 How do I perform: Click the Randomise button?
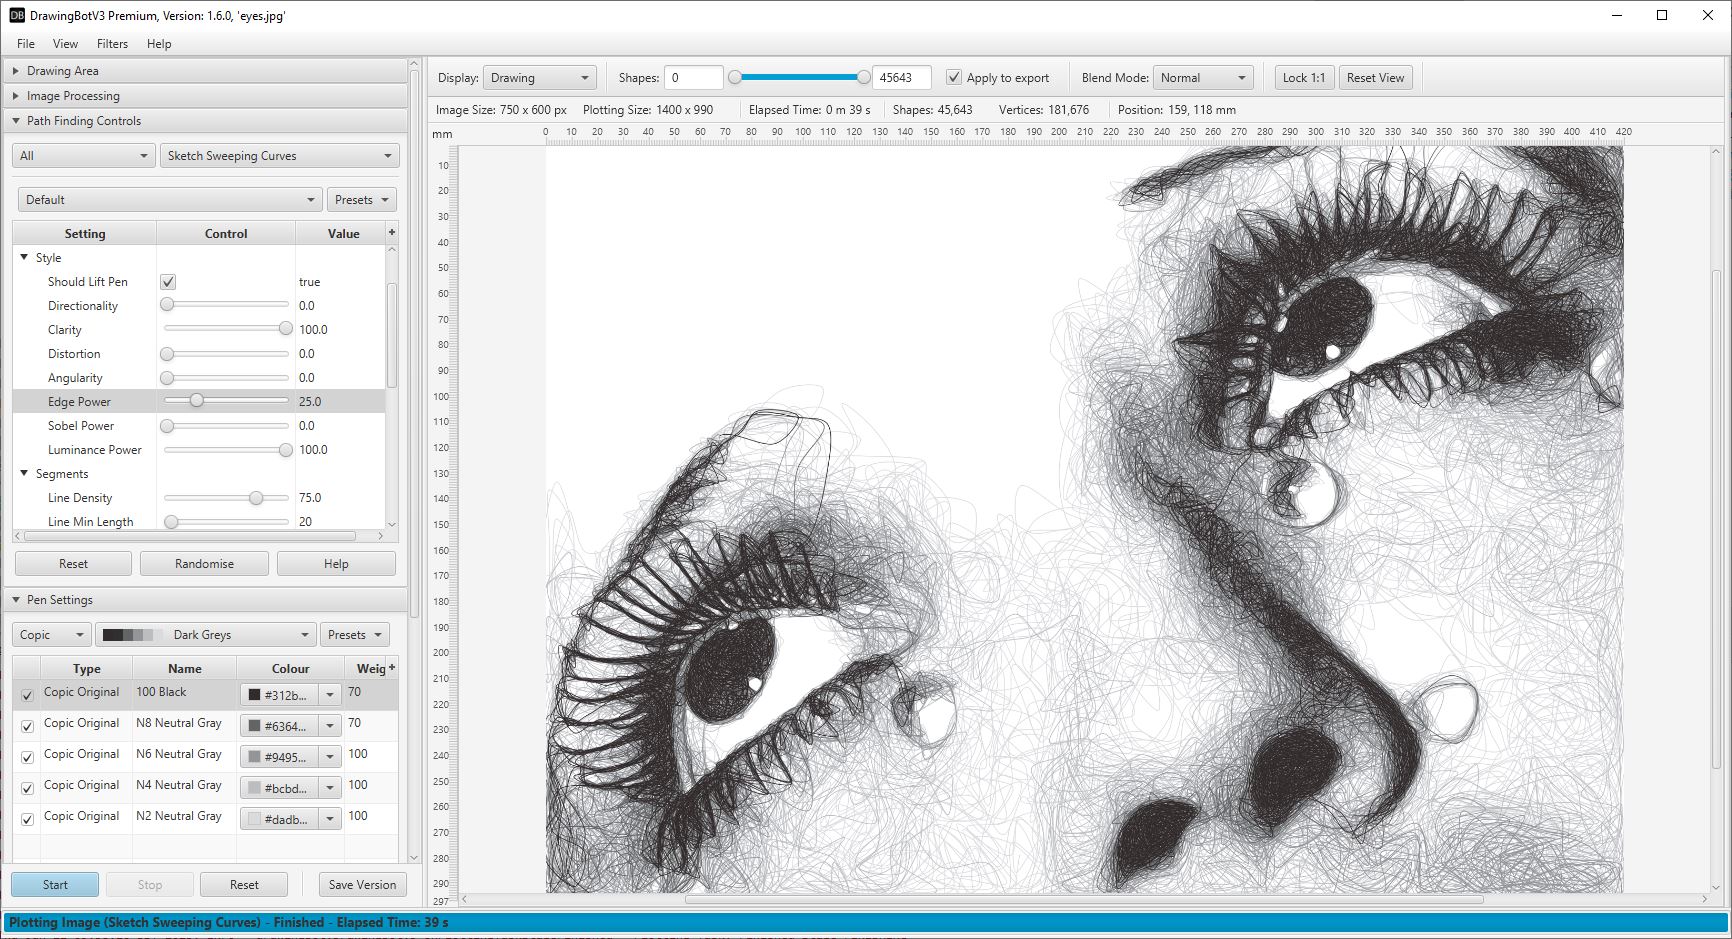(x=204, y=563)
